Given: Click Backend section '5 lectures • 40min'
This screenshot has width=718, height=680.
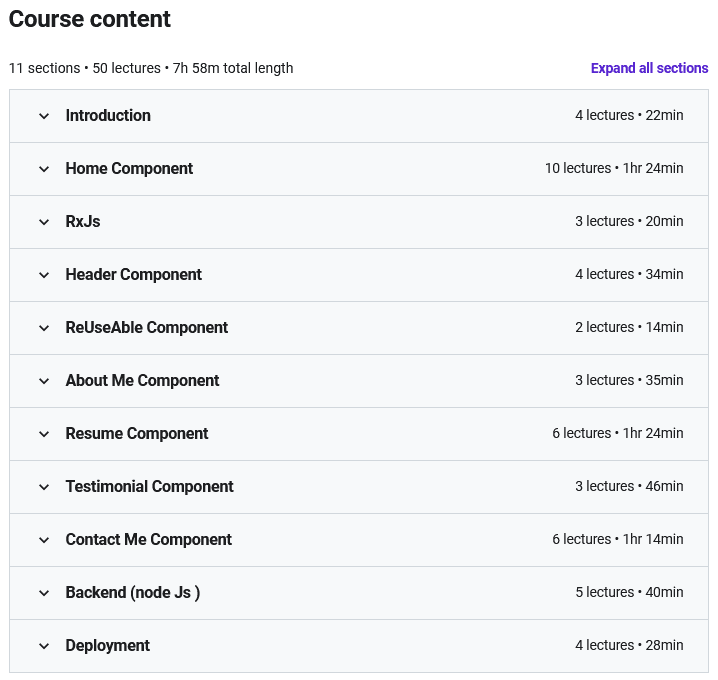Looking at the screenshot, I should click(x=629, y=593).
